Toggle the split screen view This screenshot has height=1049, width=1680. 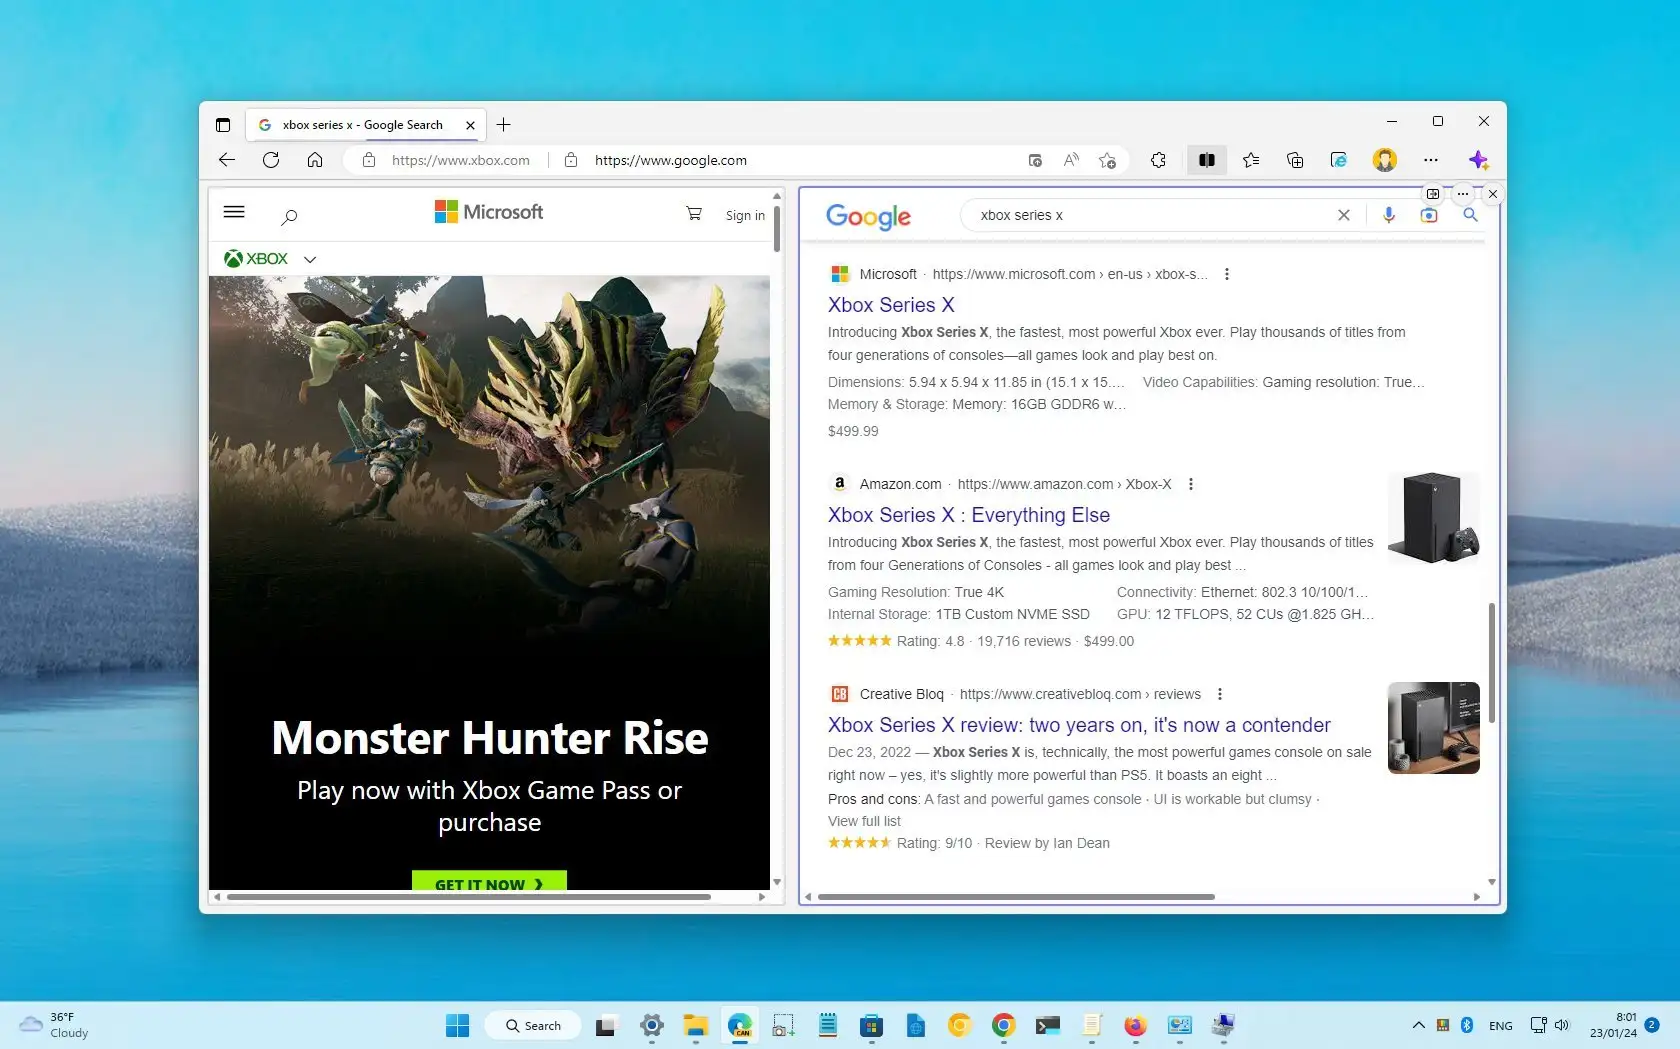coord(1206,160)
